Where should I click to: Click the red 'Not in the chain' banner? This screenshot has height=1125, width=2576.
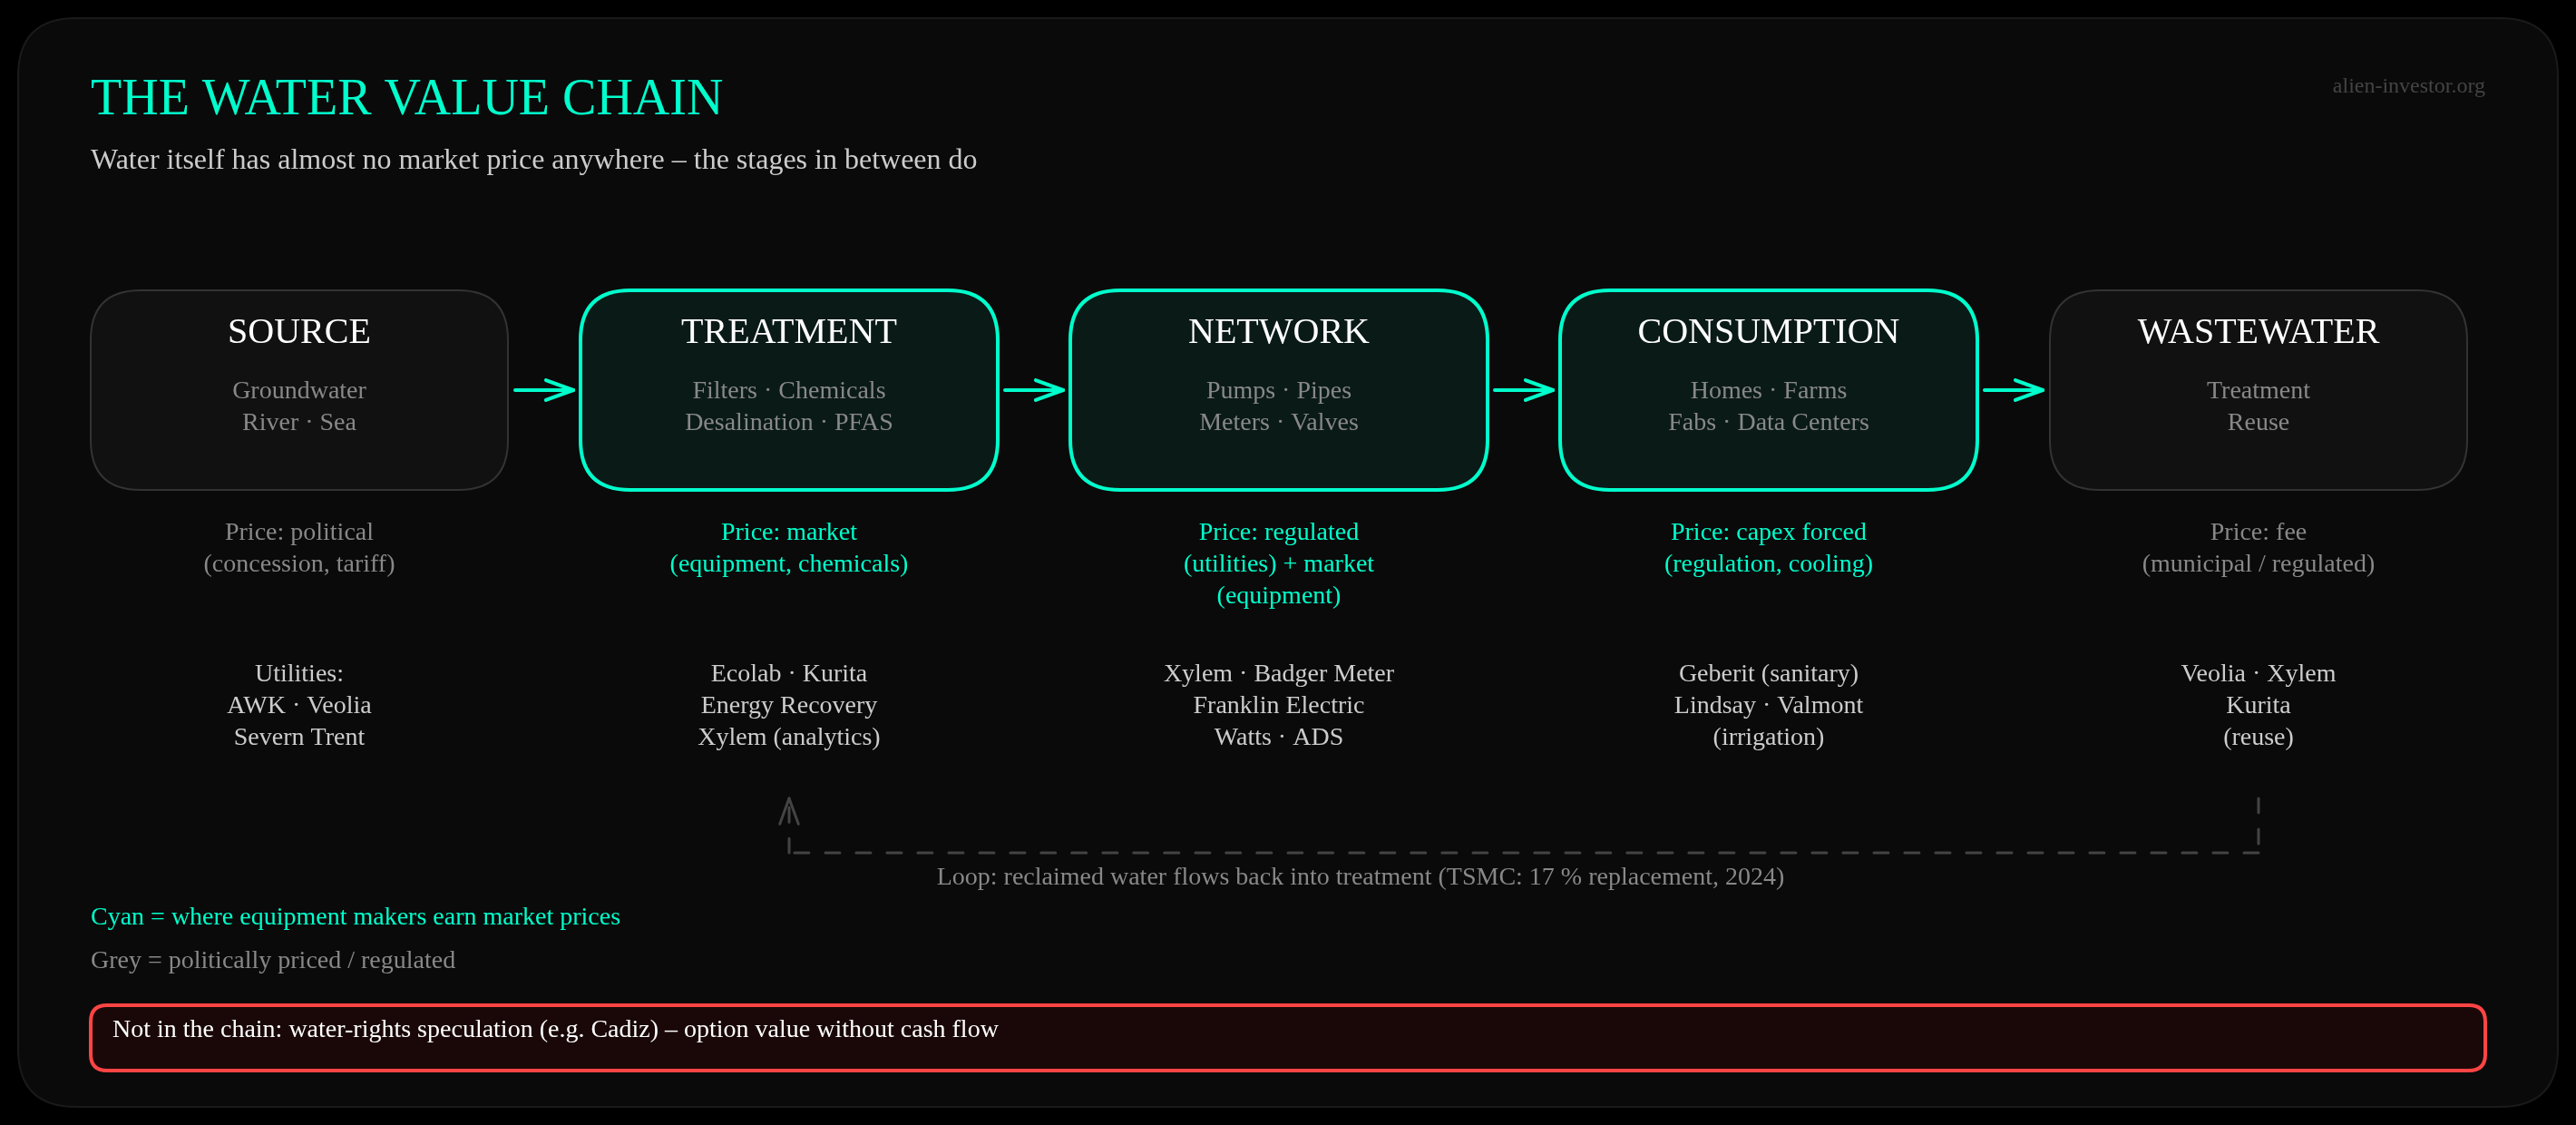(1288, 1037)
